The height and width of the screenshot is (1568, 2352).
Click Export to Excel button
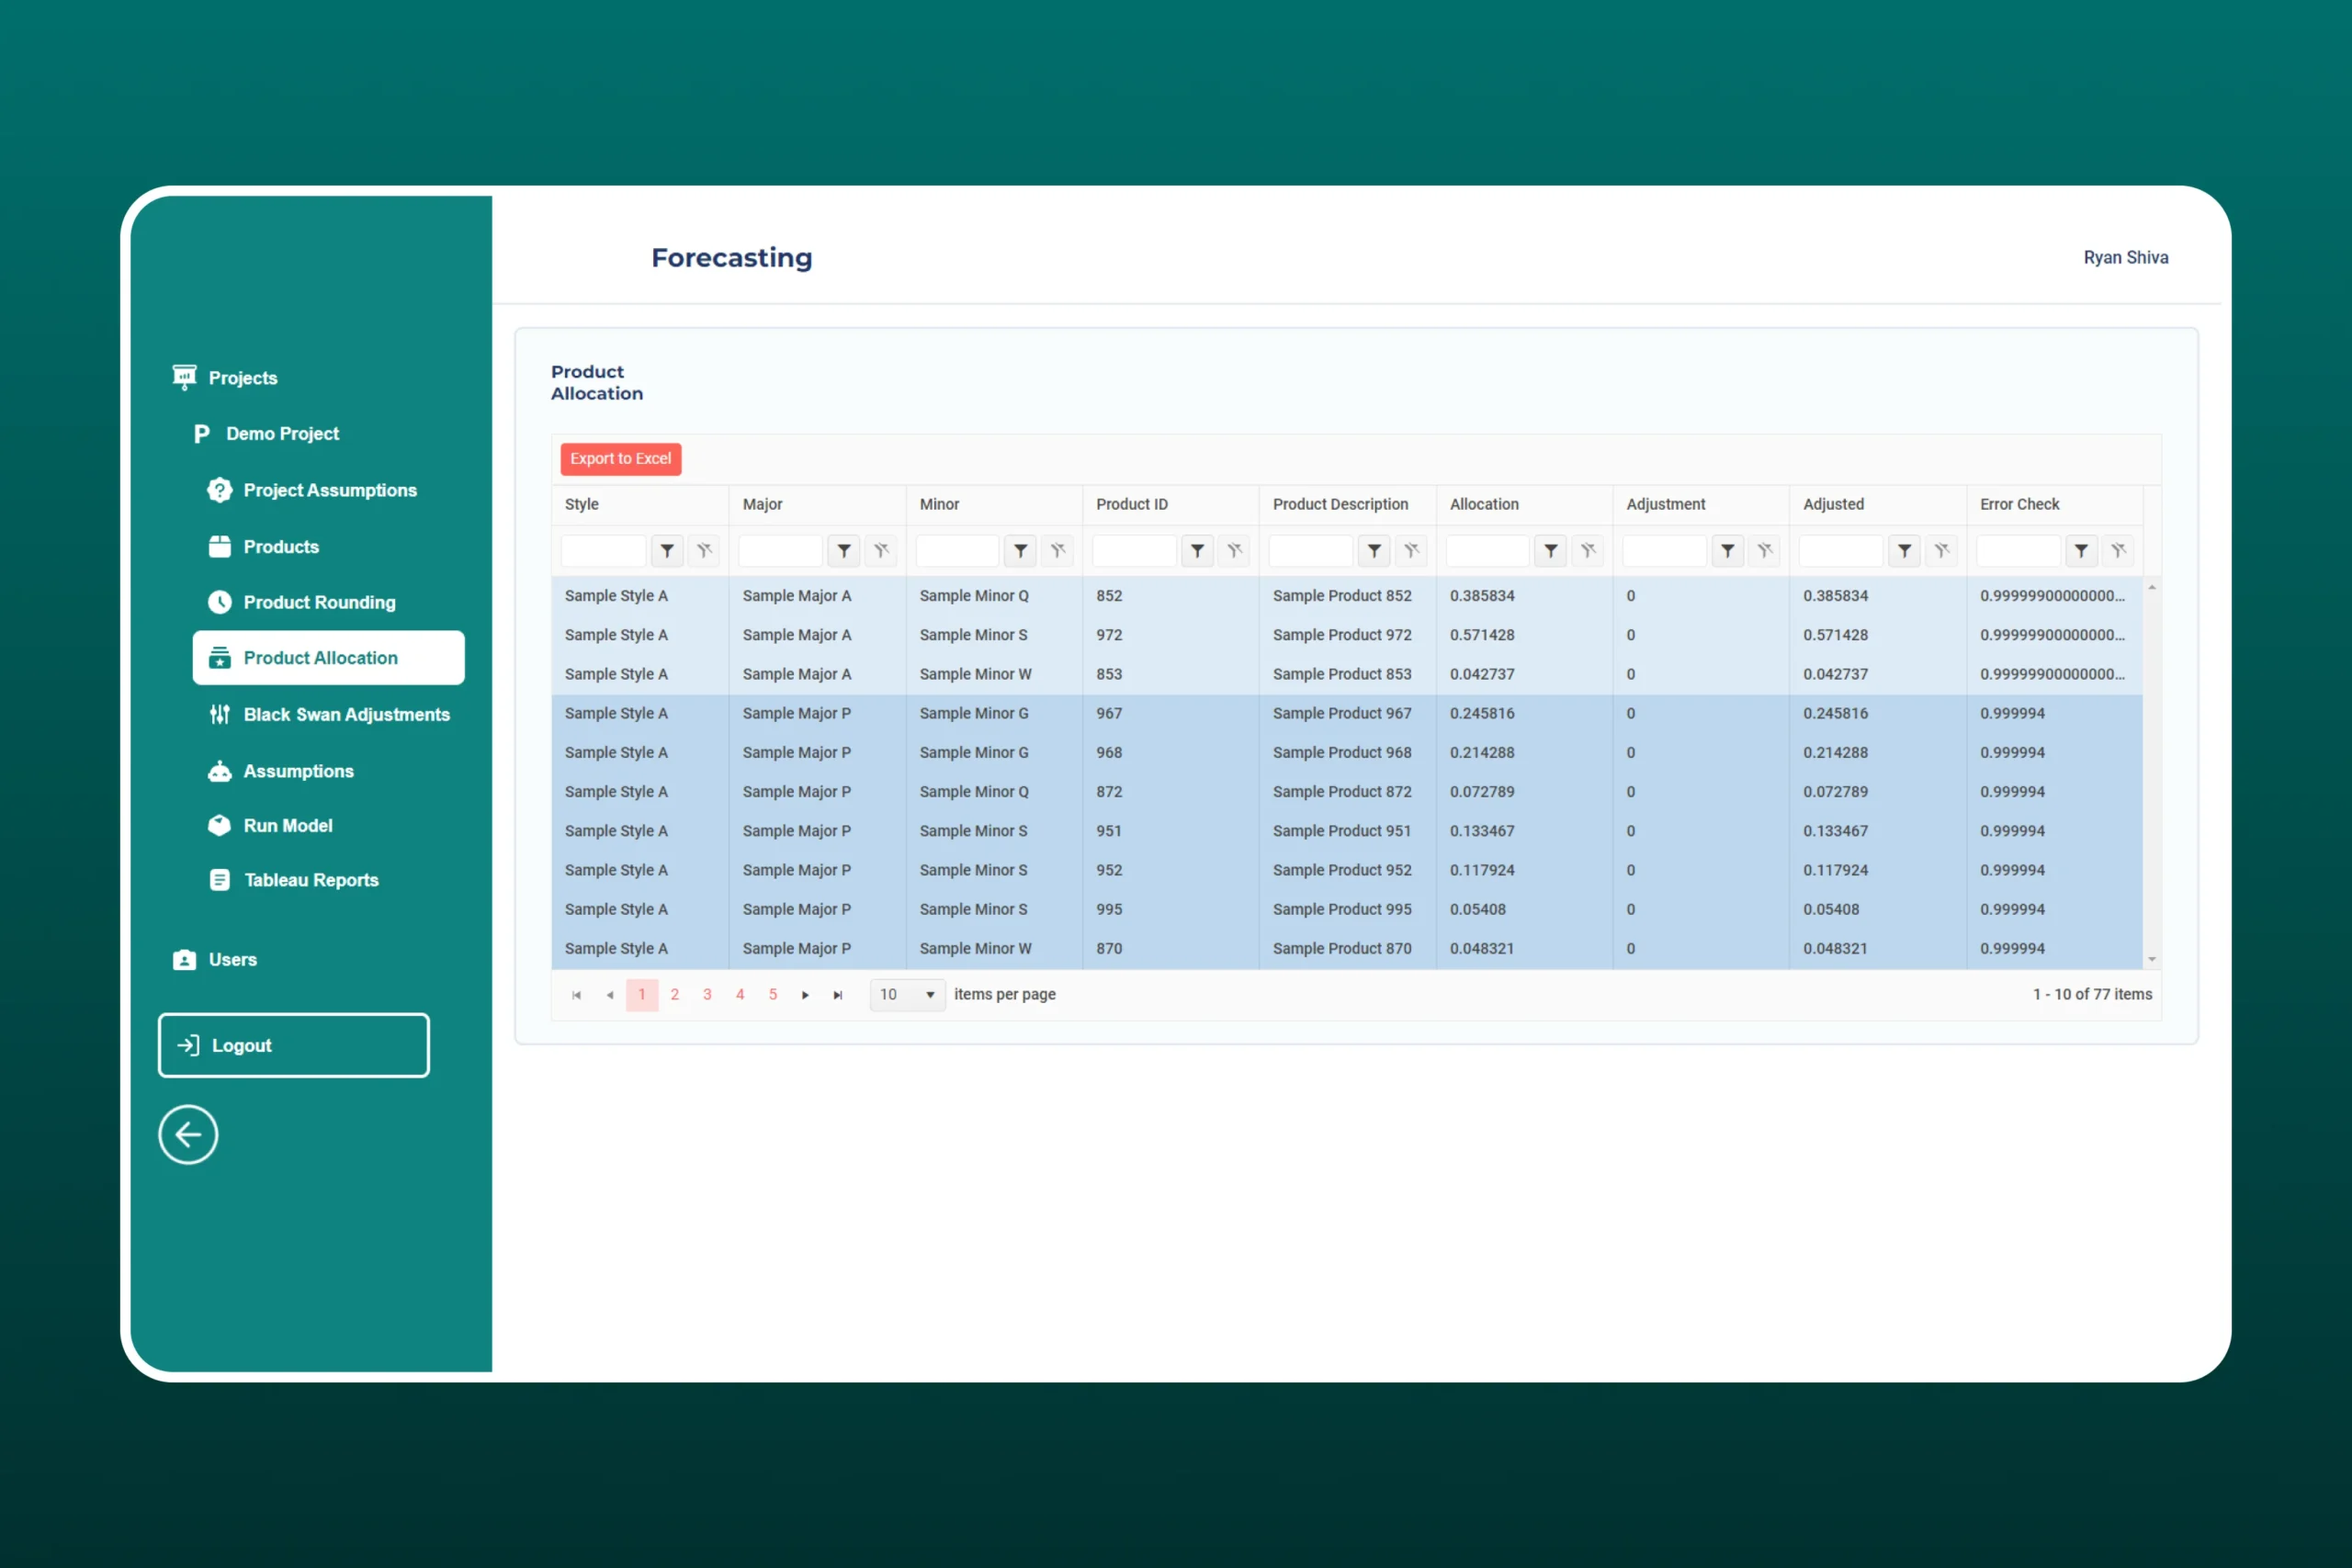tap(620, 459)
